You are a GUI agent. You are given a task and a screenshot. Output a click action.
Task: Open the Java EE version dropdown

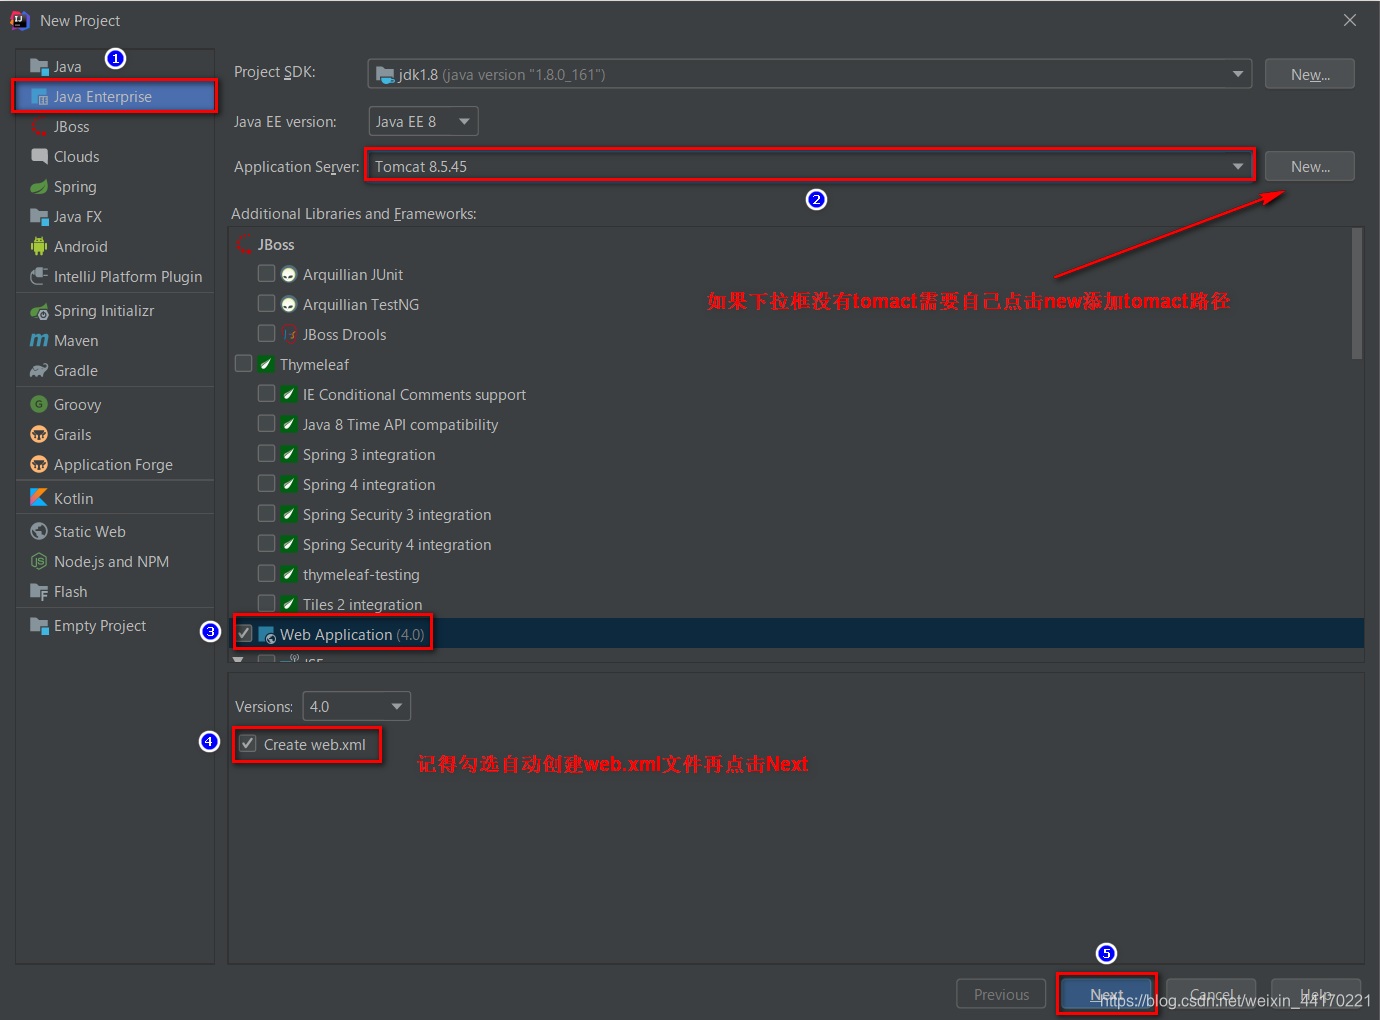(x=423, y=121)
